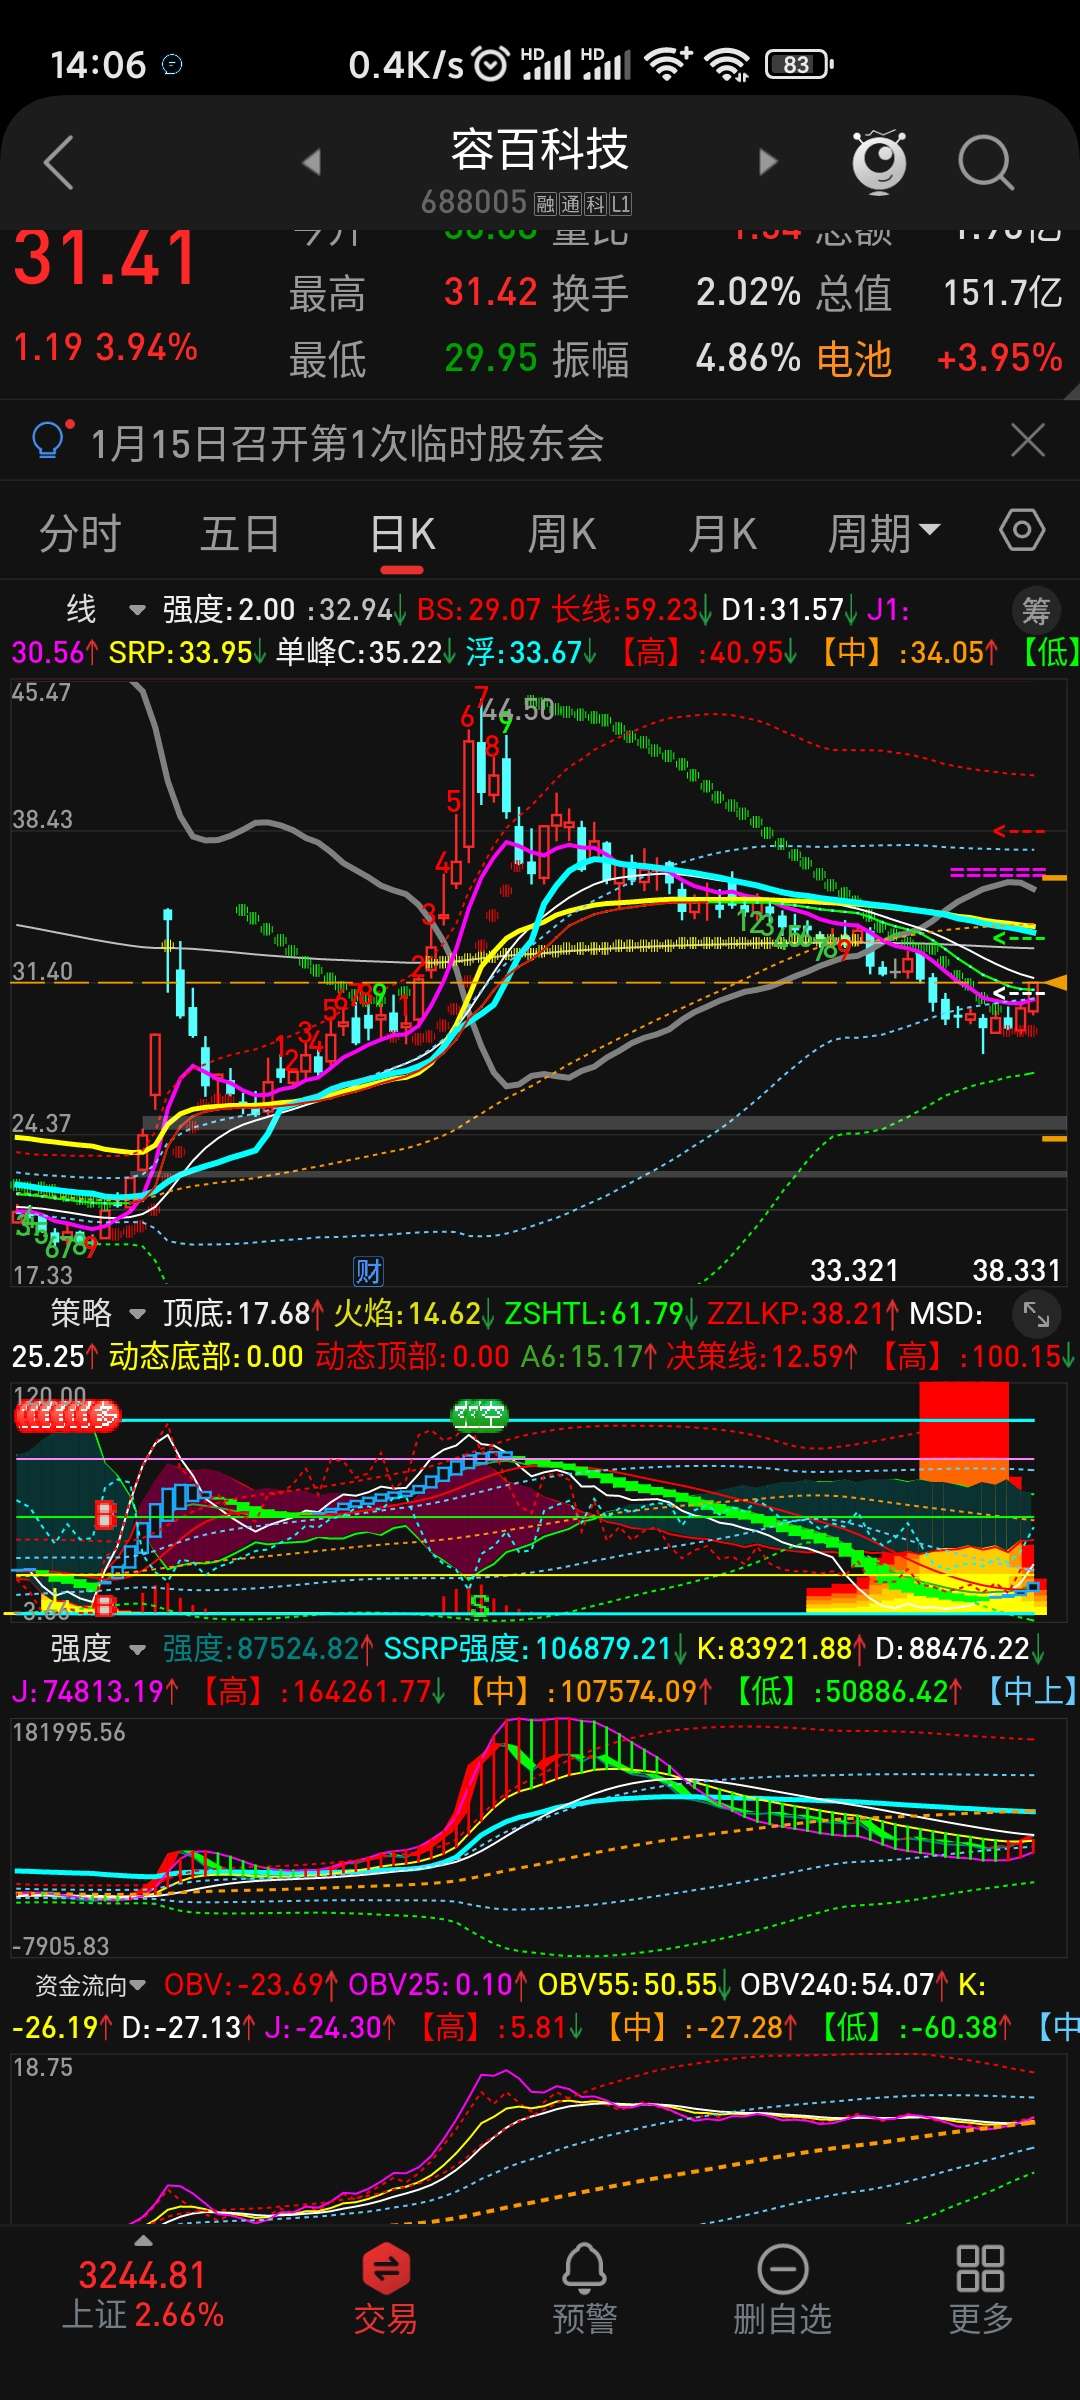The image size is (1080, 2400).
Task: Switch to the 月K tab
Action: [722, 533]
